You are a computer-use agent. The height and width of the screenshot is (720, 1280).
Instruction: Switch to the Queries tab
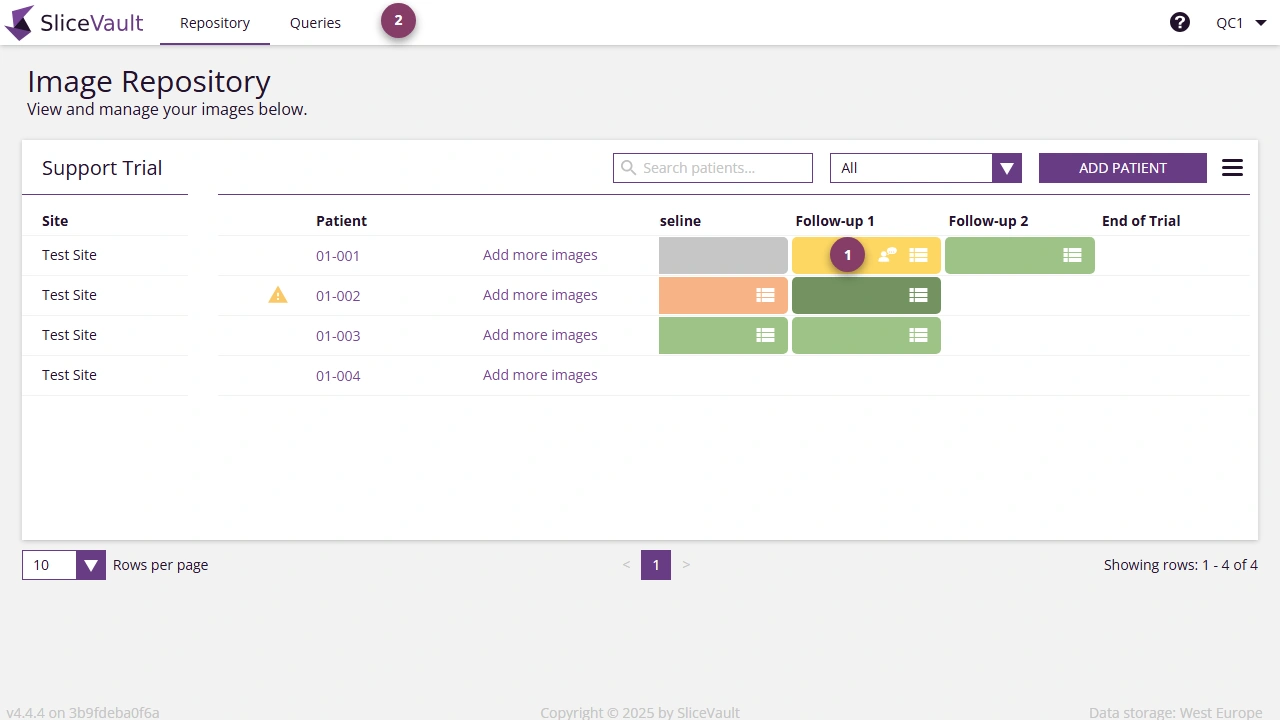(315, 23)
